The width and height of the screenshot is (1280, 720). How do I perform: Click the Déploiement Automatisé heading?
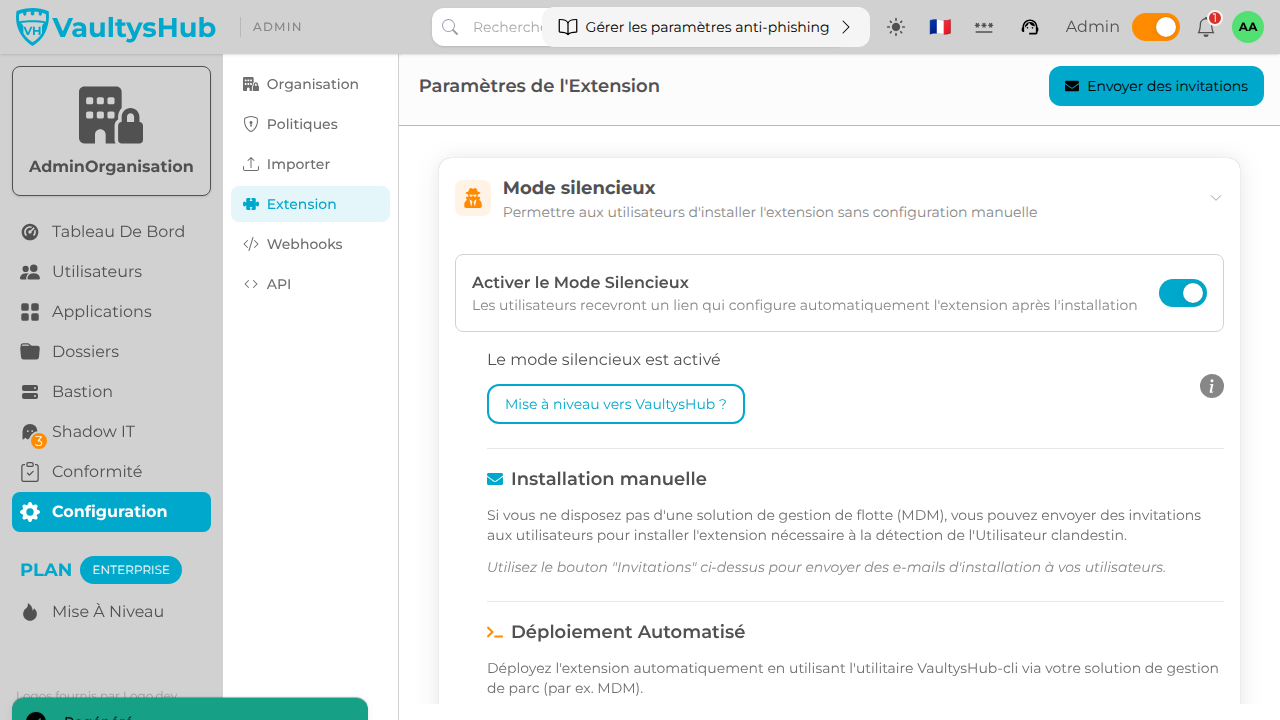[628, 632]
